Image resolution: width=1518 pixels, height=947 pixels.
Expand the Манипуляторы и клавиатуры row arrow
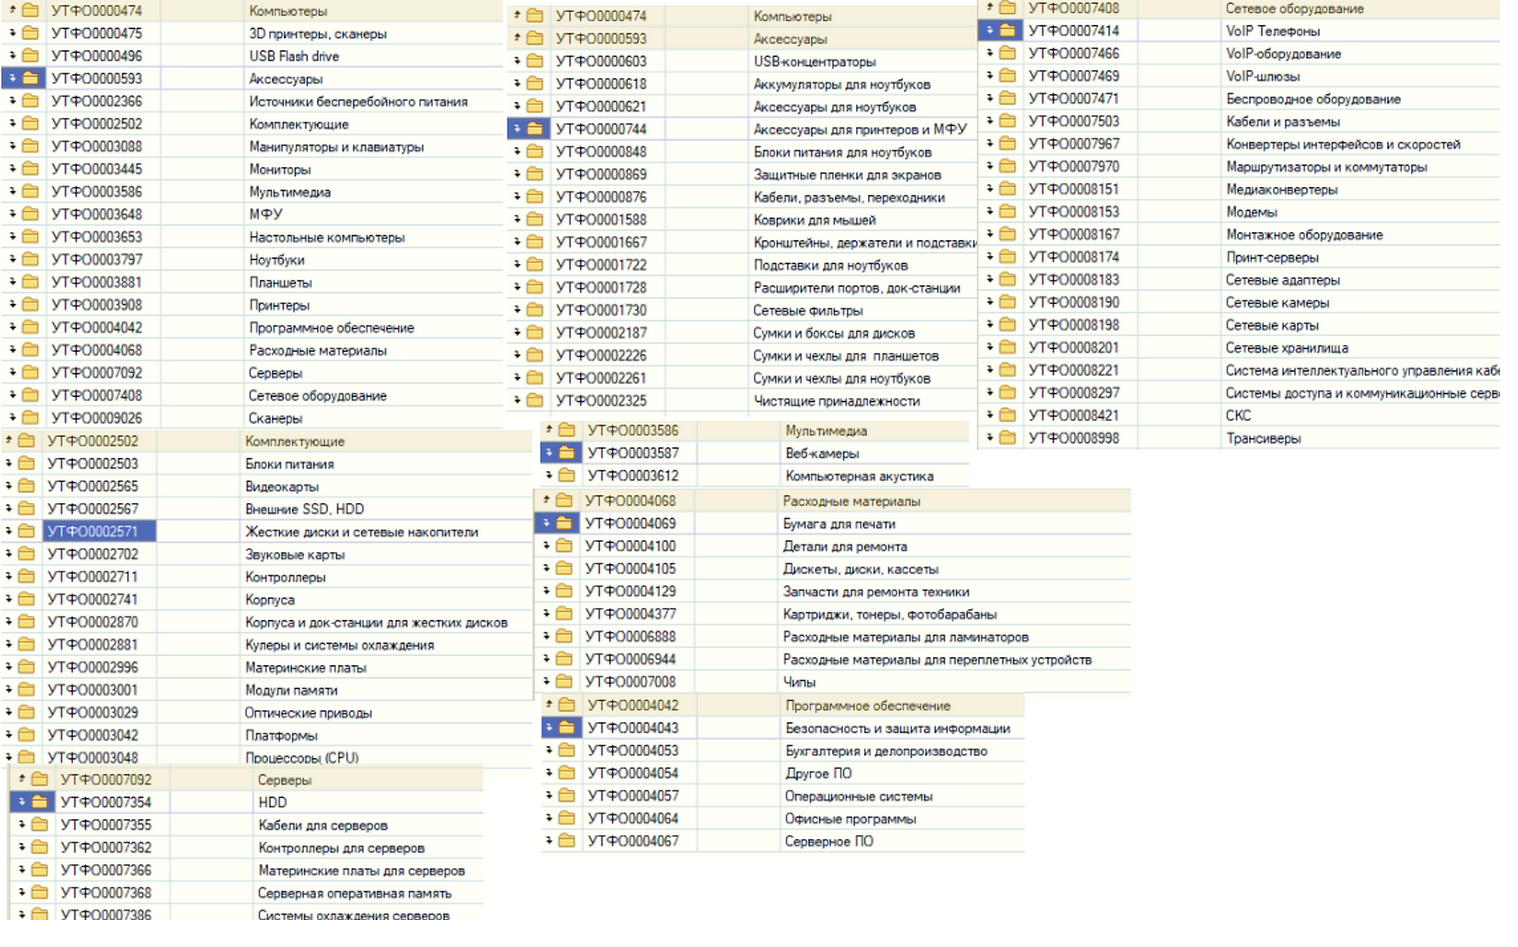click(x=12, y=146)
